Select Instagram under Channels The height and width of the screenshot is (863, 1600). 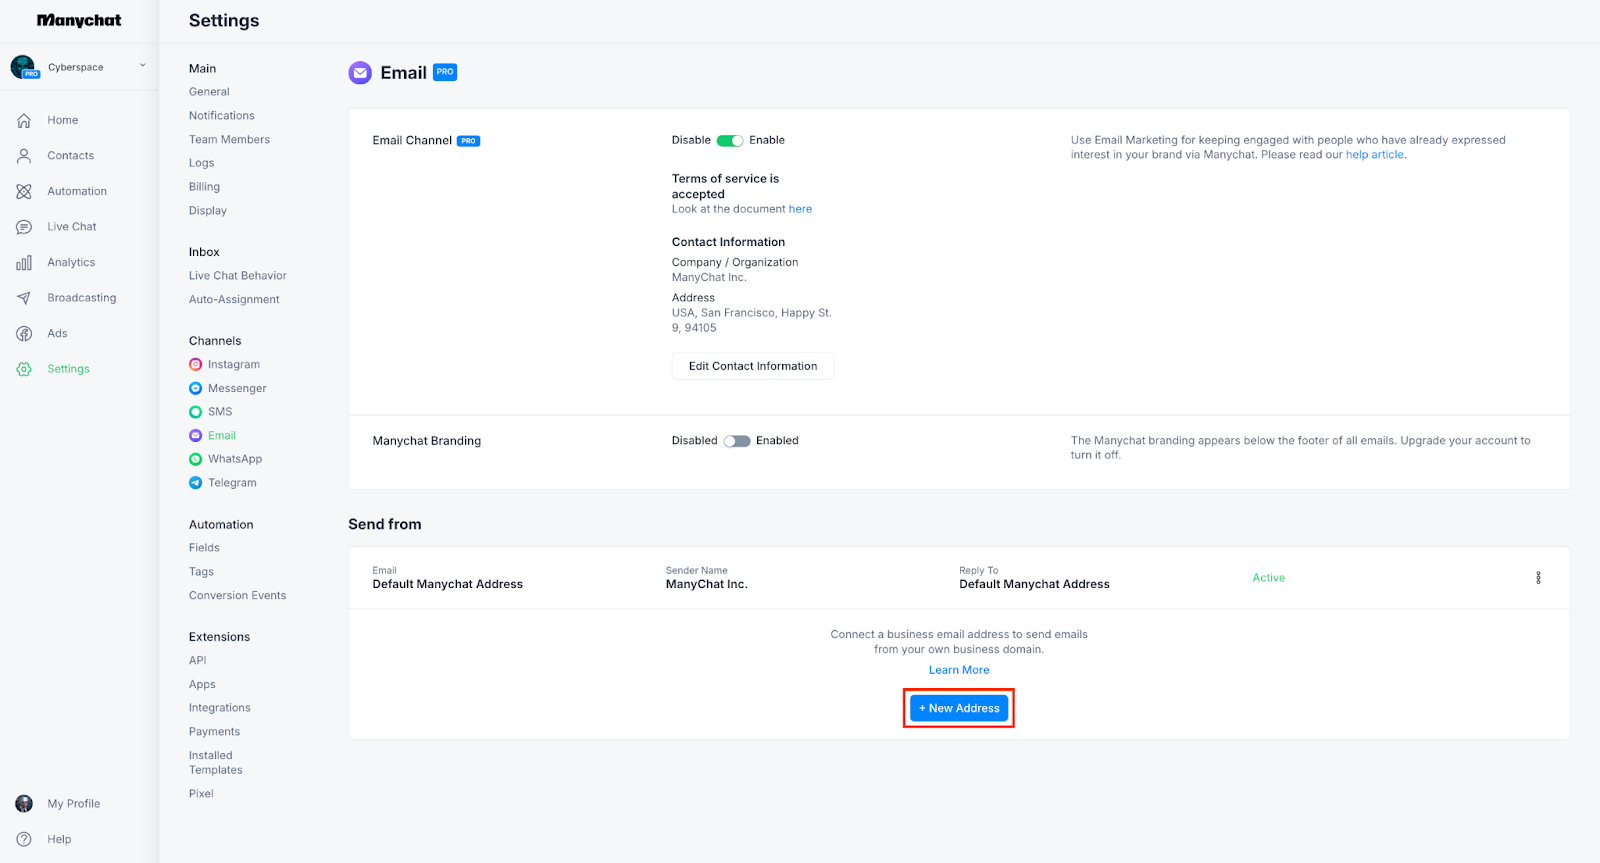233,365
